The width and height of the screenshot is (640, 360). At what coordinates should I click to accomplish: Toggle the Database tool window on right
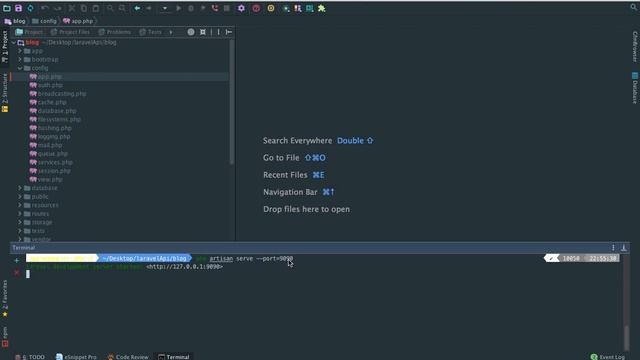[635, 88]
